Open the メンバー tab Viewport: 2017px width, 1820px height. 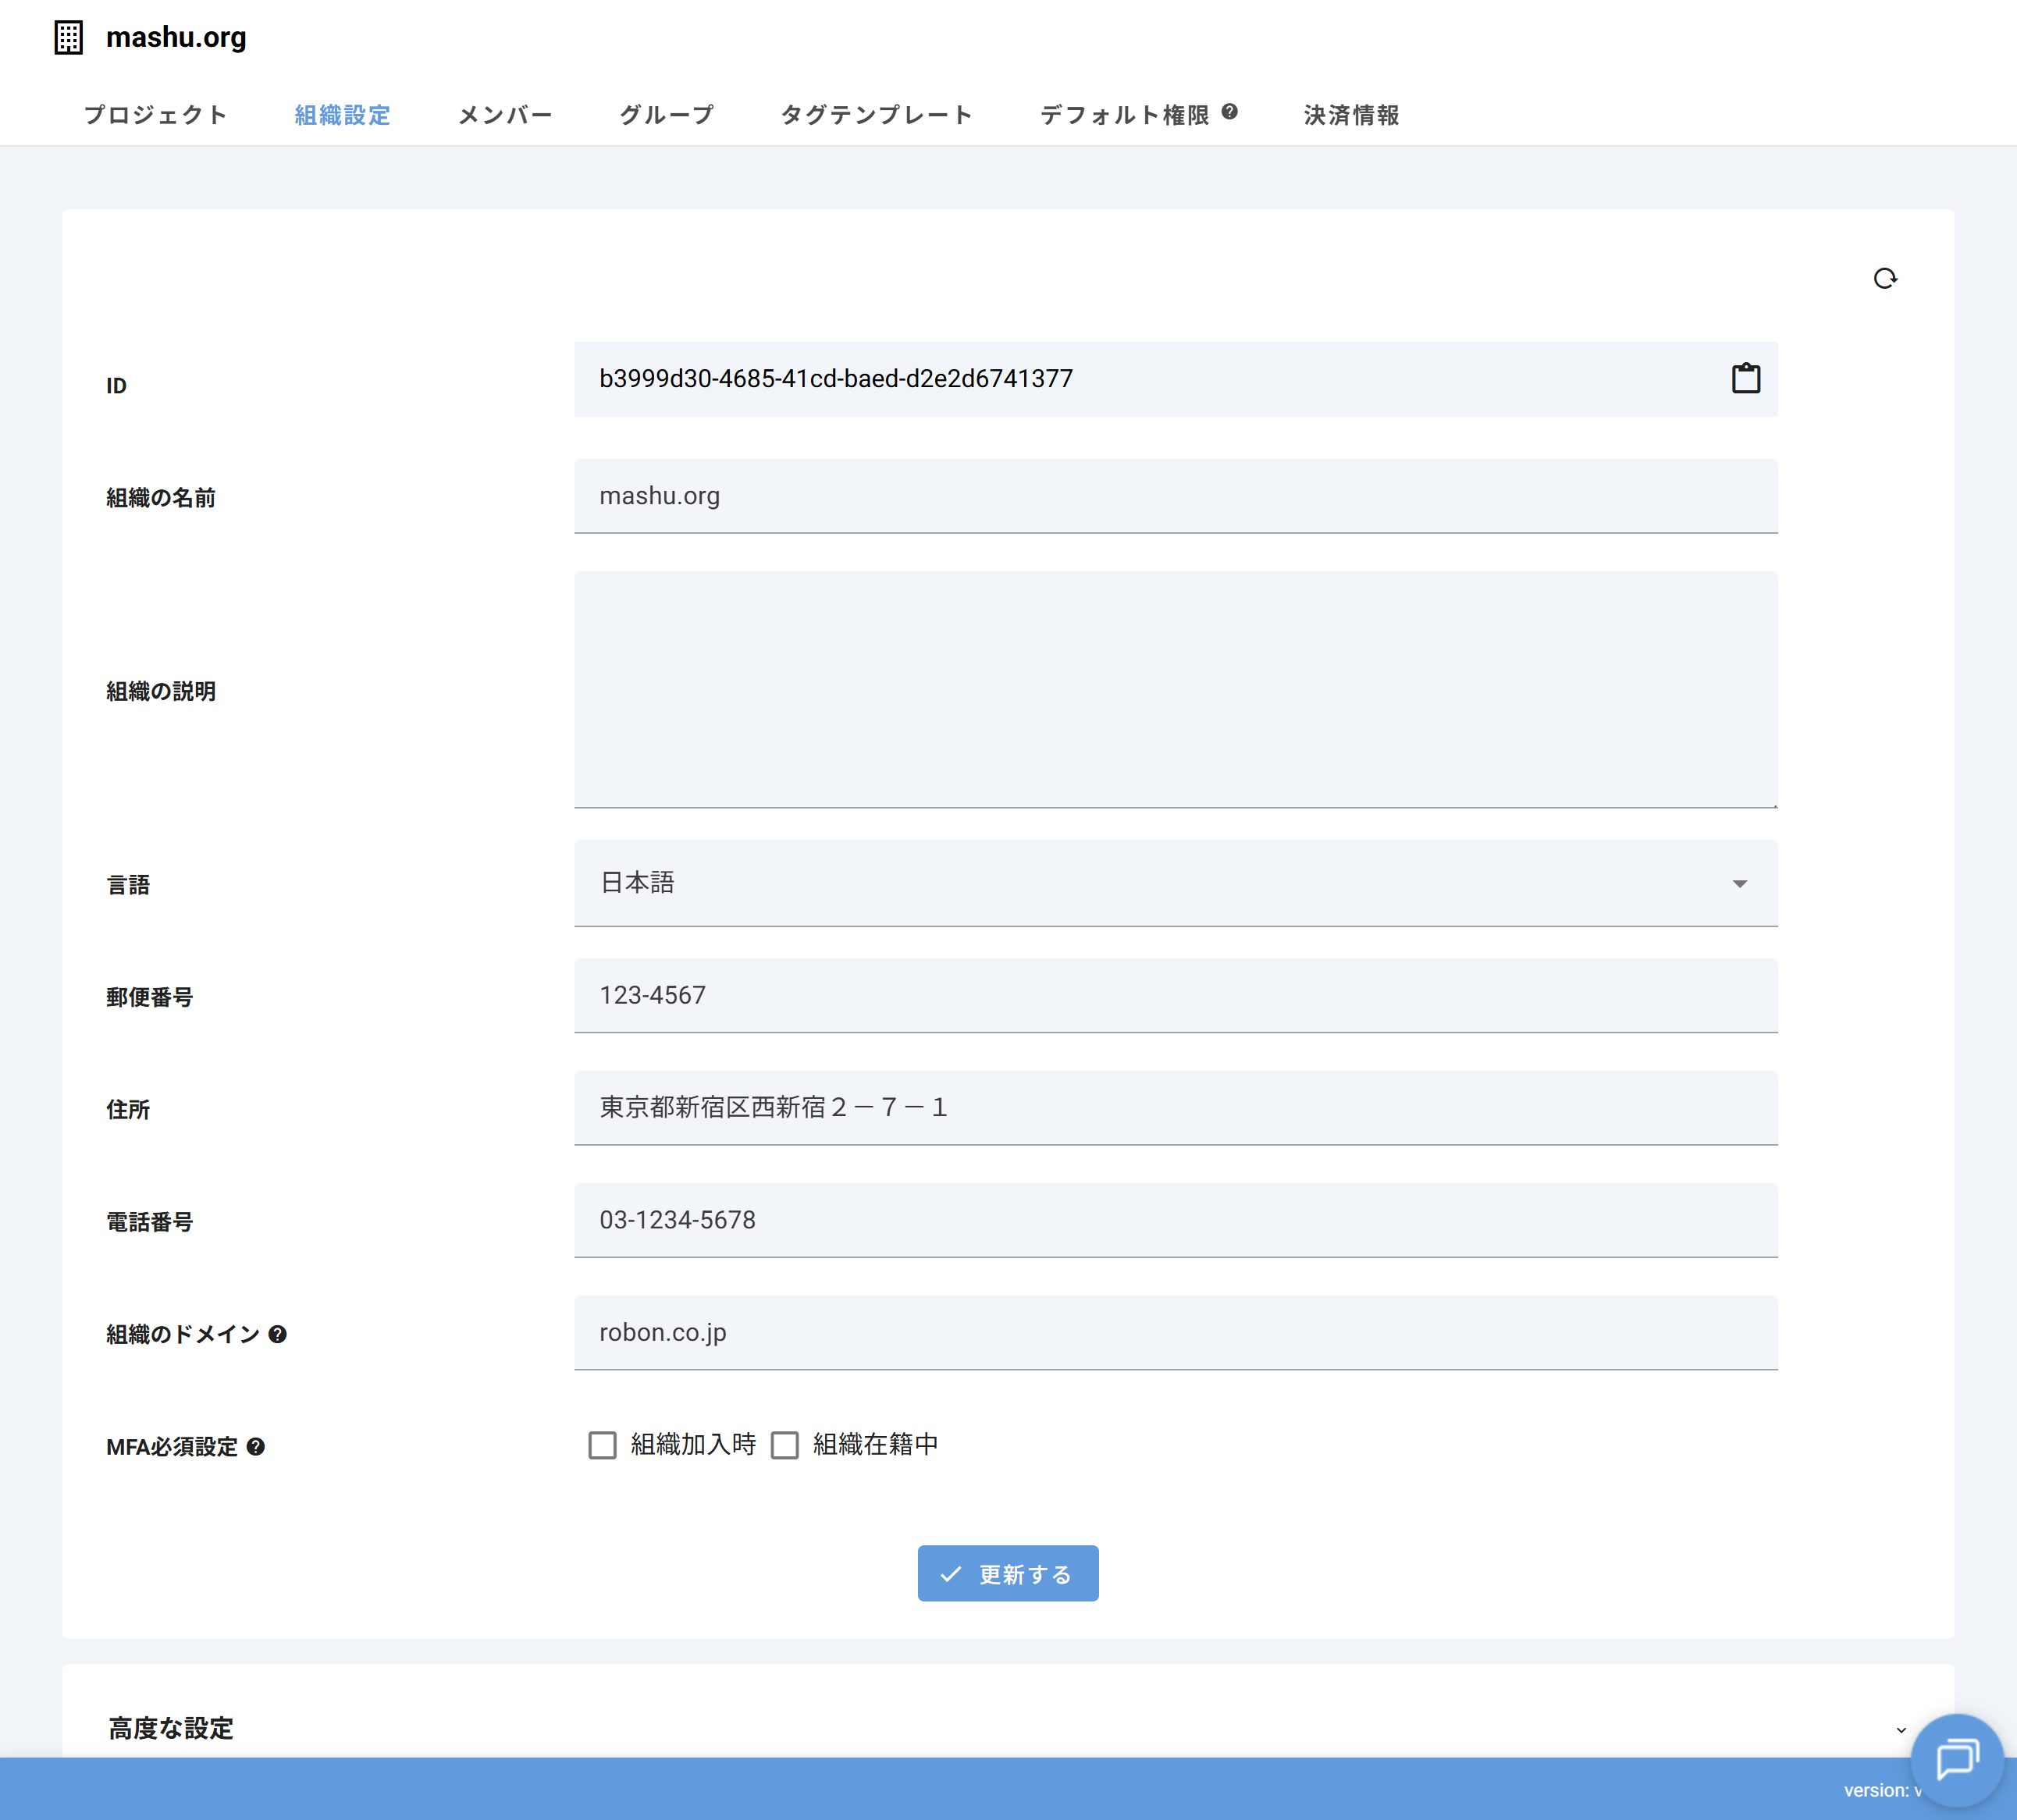(x=505, y=115)
